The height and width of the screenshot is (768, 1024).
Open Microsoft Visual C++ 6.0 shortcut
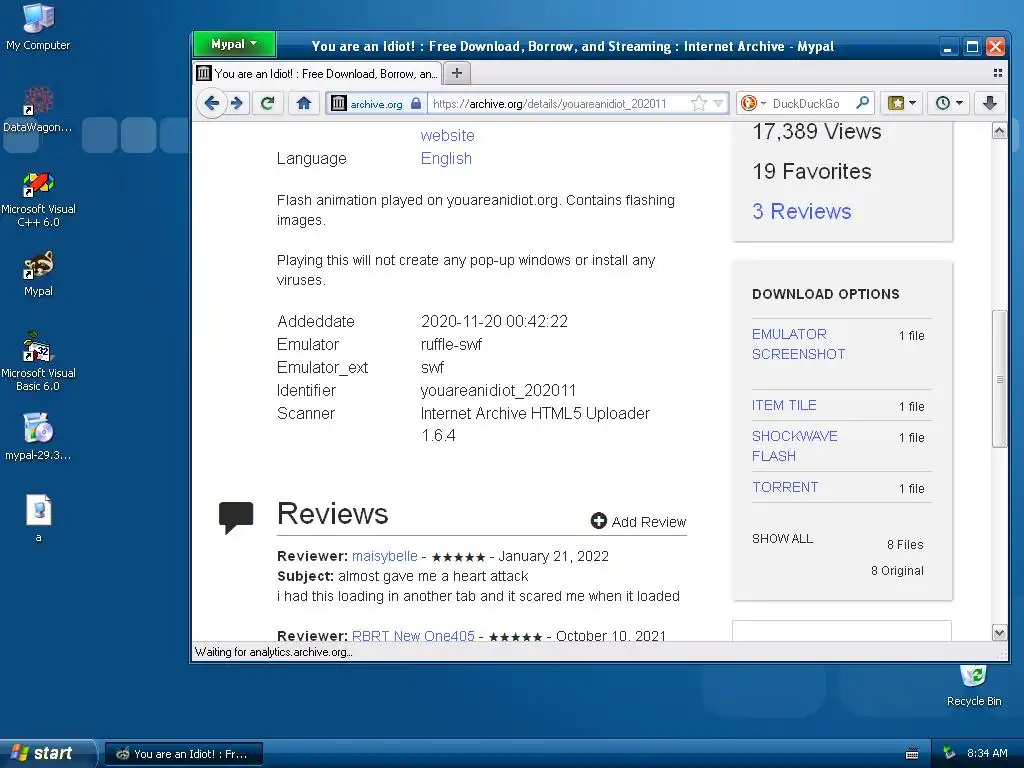pos(38,199)
